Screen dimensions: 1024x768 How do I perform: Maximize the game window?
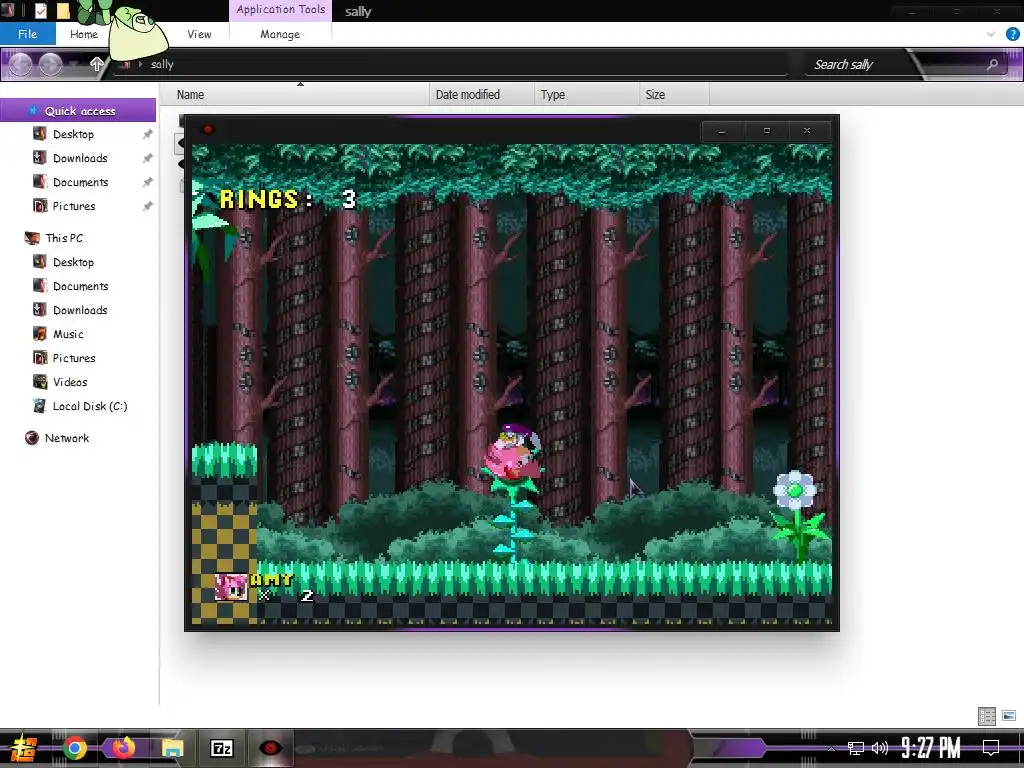tap(767, 131)
